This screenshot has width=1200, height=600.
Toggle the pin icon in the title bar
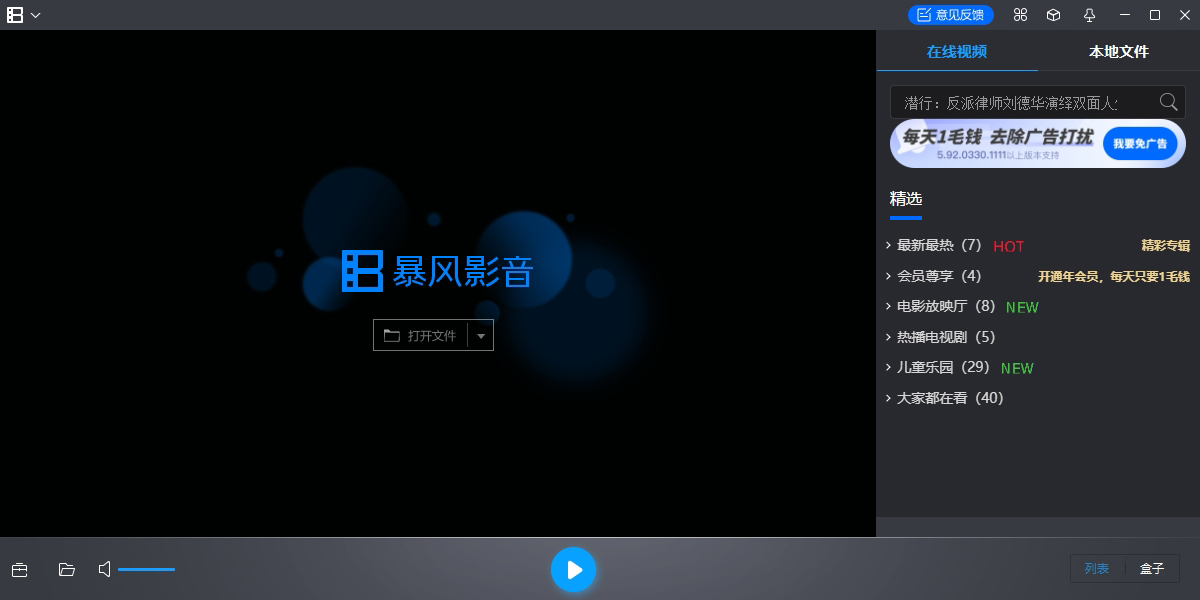(1090, 15)
